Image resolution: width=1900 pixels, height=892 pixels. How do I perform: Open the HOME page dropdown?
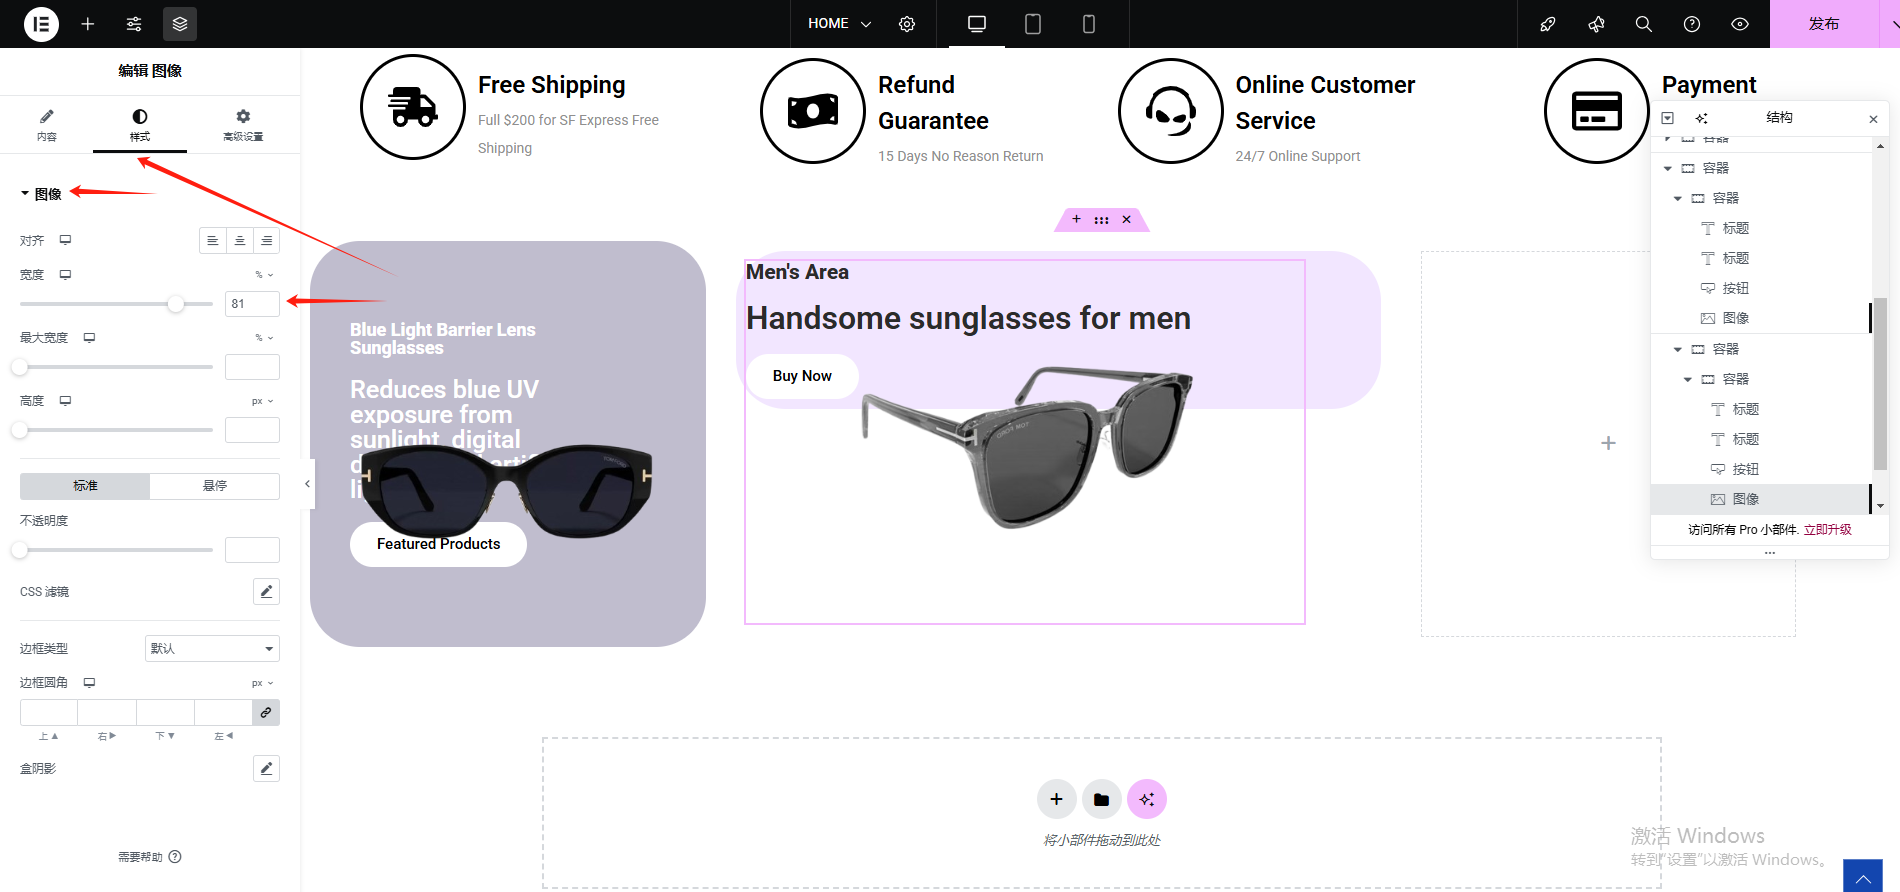[839, 24]
